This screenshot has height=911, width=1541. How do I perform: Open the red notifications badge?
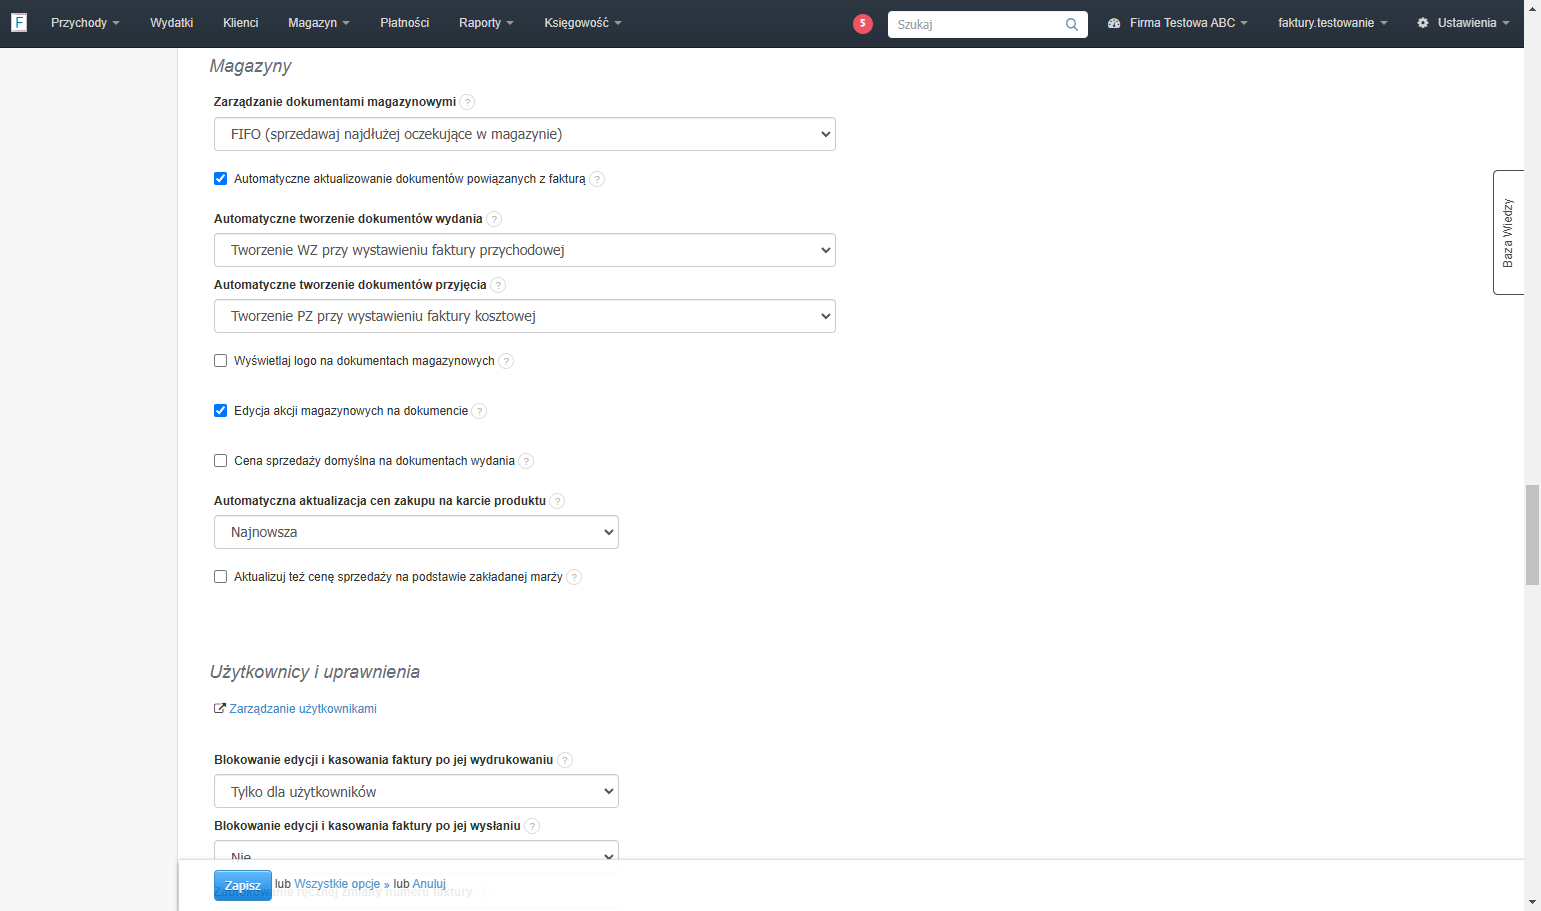863,24
